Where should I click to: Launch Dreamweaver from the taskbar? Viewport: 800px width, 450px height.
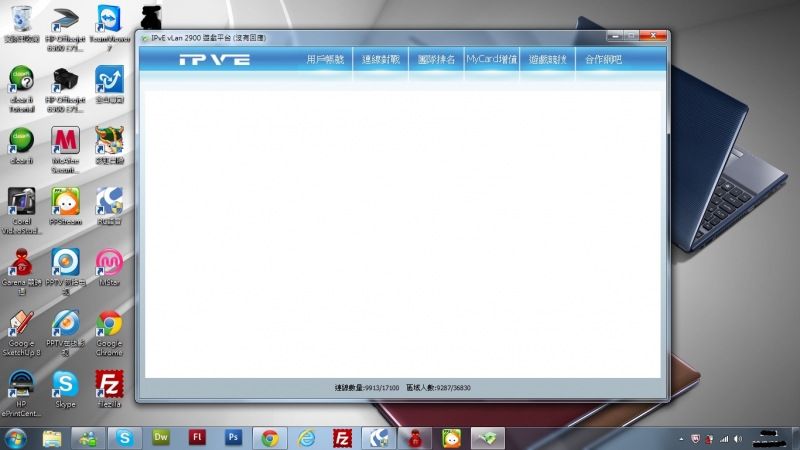point(161,437)
